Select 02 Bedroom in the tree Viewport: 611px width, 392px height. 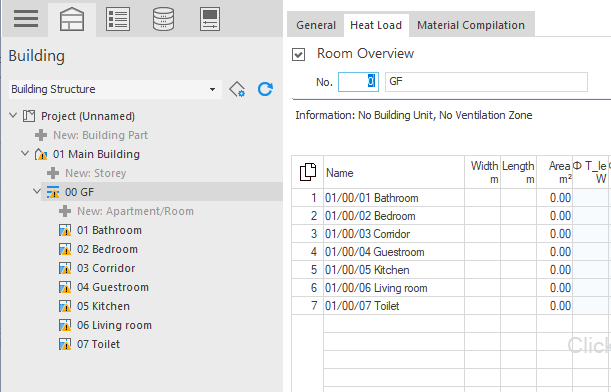[108, 249]
